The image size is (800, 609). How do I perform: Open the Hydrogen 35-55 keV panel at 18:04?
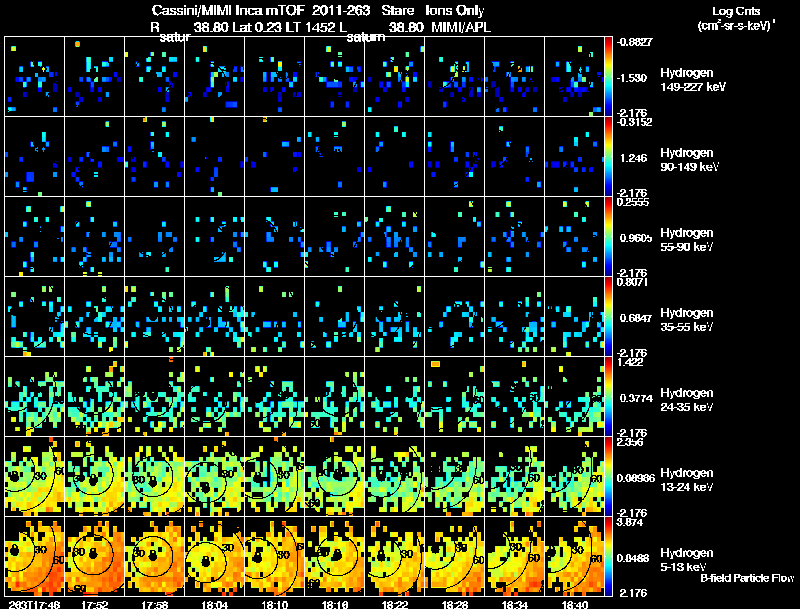pyautogui.click(x=215, y=317)
